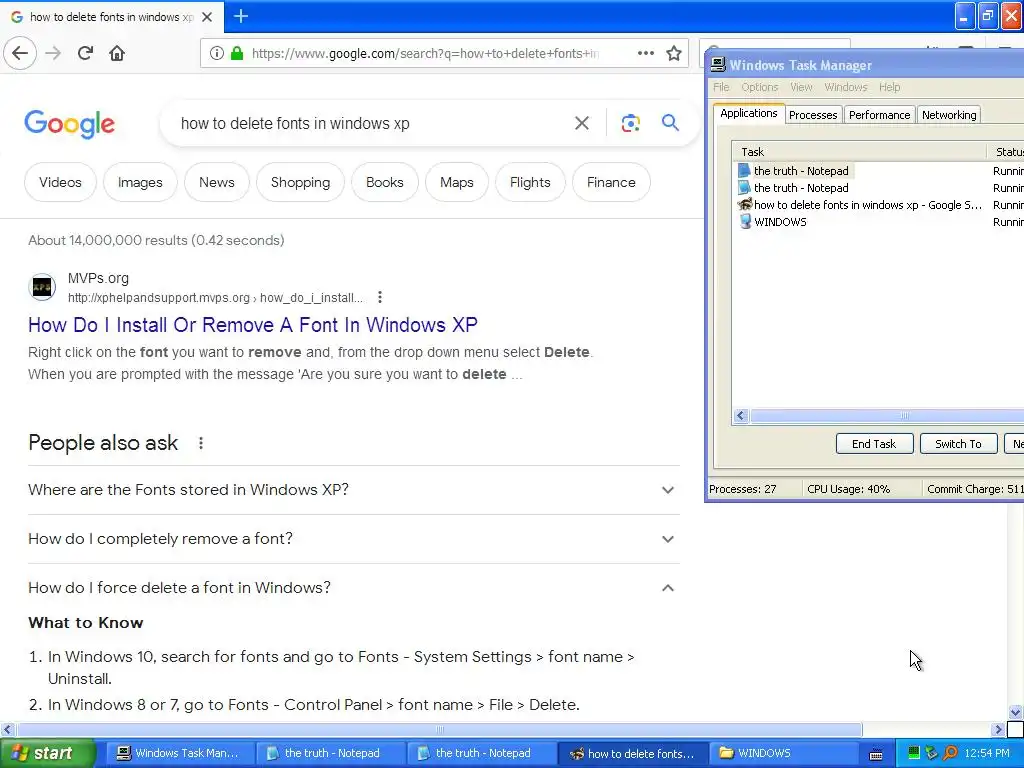Switch to the first 'the truth - Notepad' taskbar button
Image resolution: width=1024 pixels, height=768 pixels.
330,754
